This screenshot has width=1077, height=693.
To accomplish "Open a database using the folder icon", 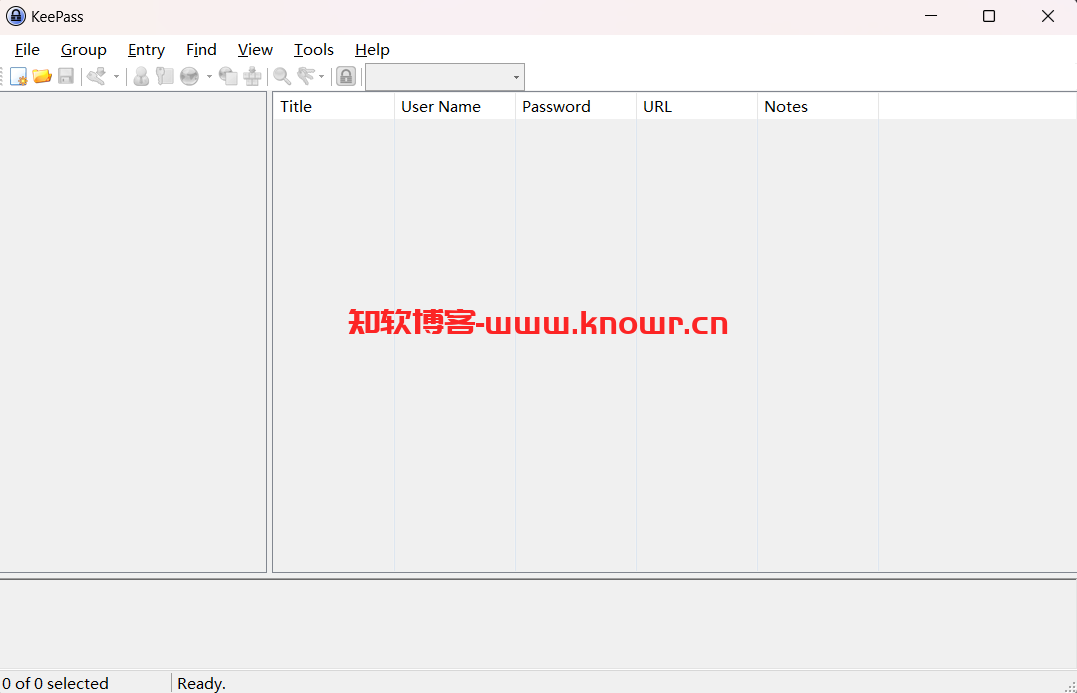I will click(x=42, y=76).
